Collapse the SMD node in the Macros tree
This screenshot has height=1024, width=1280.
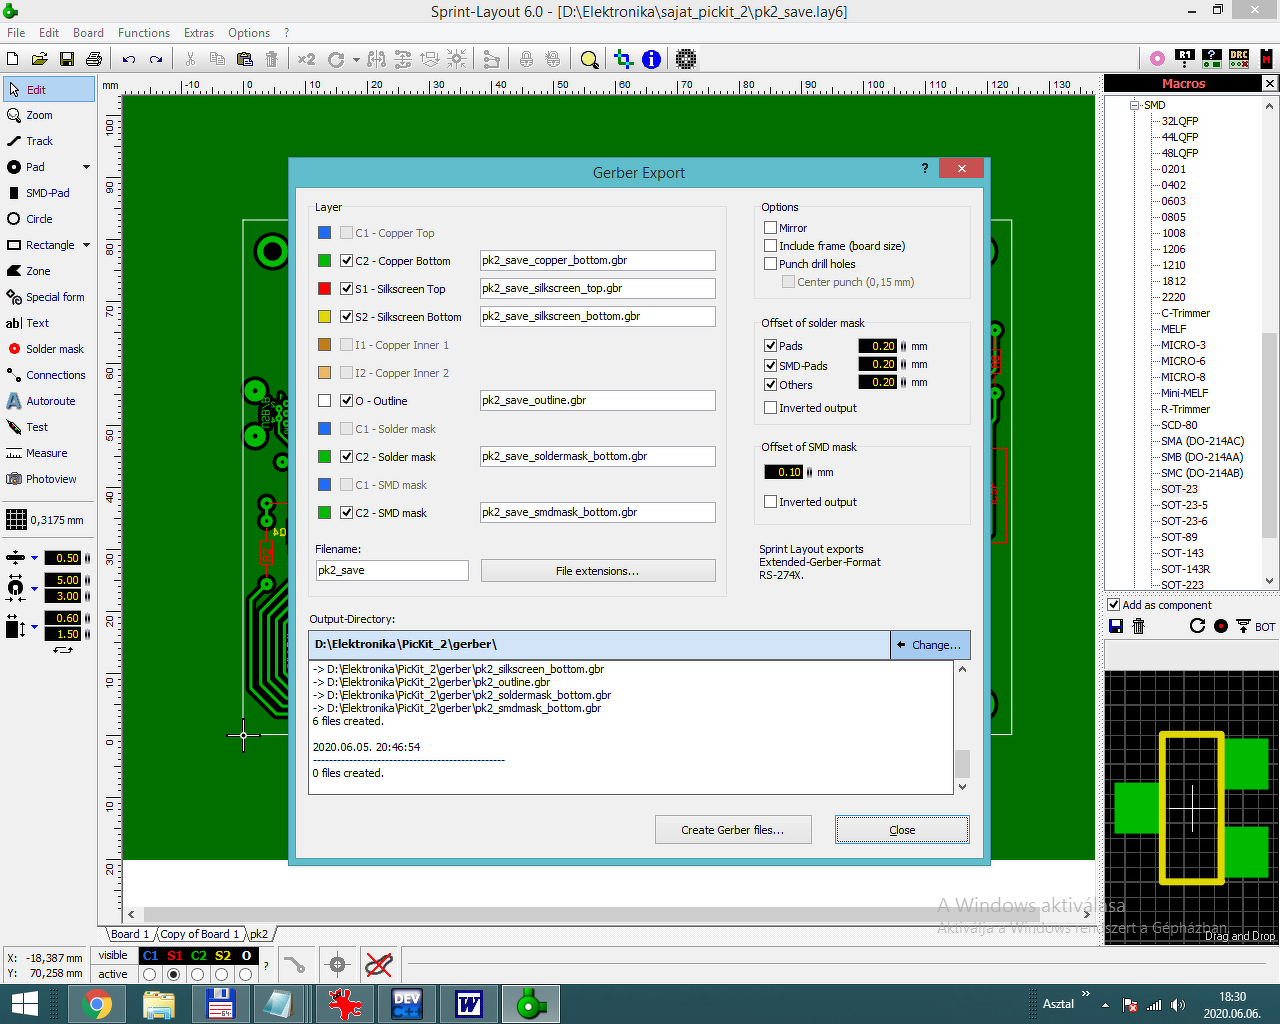pyautogui.click(x=1135, y=105)
